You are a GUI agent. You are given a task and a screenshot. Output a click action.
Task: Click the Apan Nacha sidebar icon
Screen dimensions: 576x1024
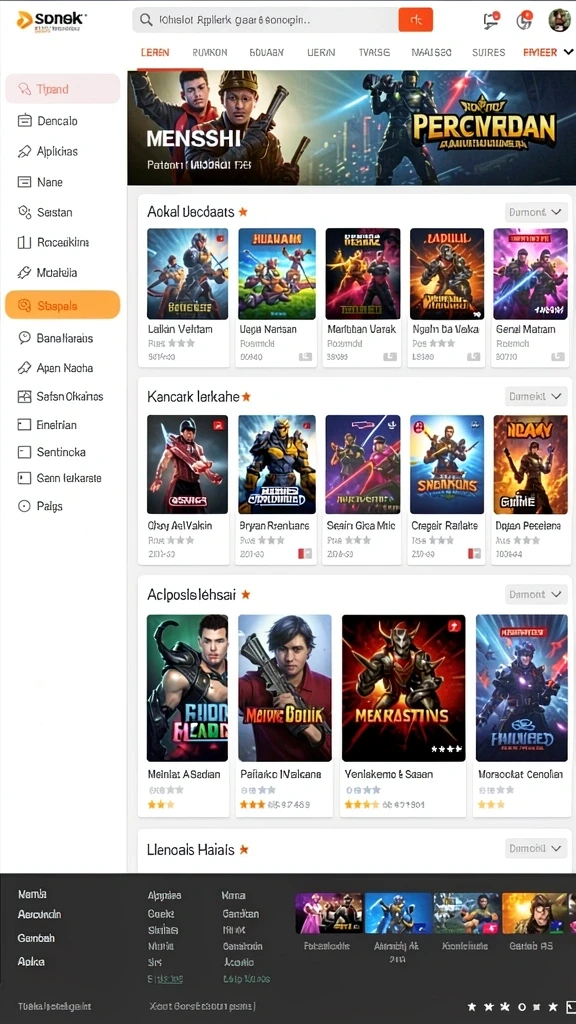click(25, 368)
